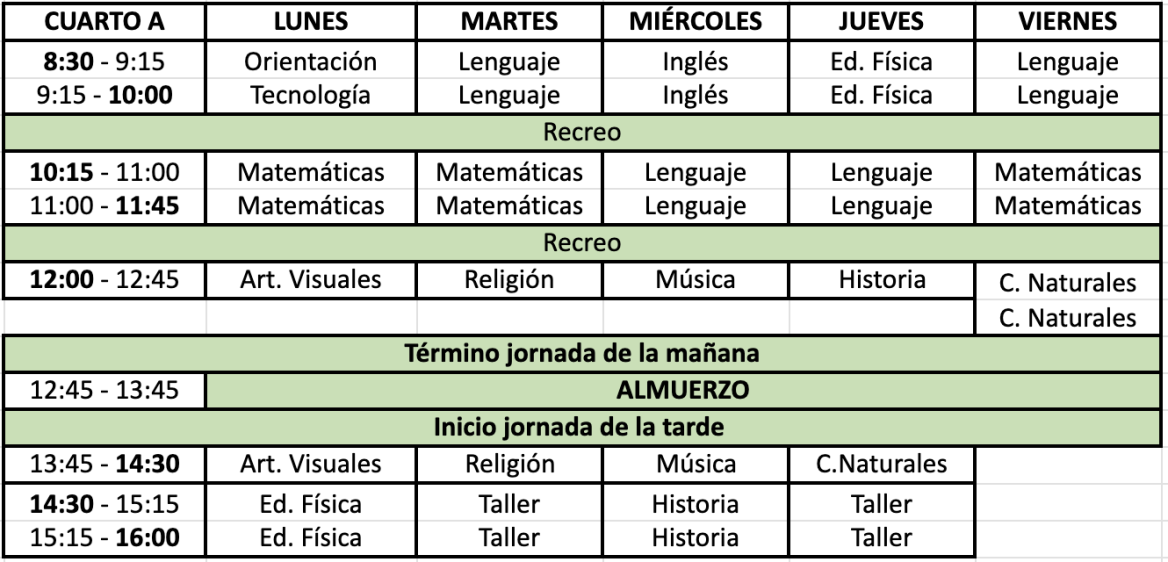Select the CUARTO A header cell
Image resolution: width=1168 pixels, height=562 pixels.
[x=104, y=22]
